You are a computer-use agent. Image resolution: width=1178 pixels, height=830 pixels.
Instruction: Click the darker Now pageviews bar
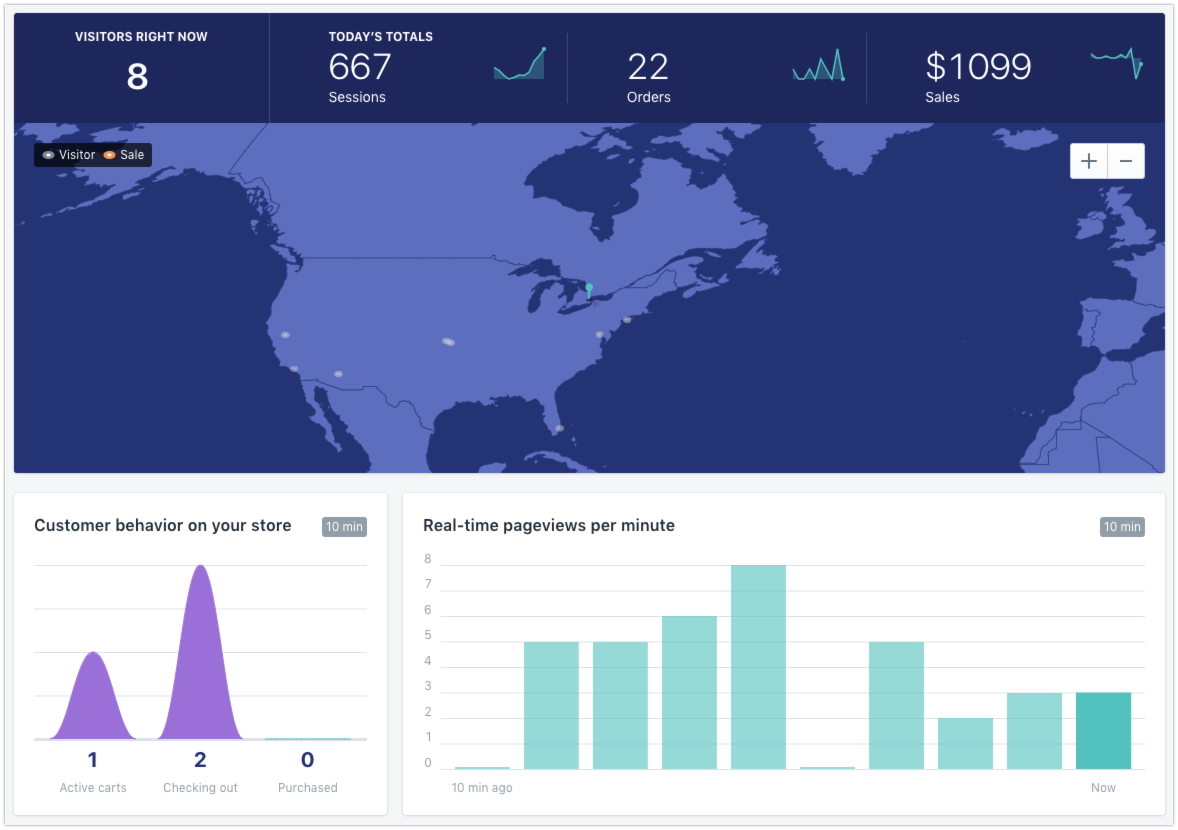point(1103,731)
